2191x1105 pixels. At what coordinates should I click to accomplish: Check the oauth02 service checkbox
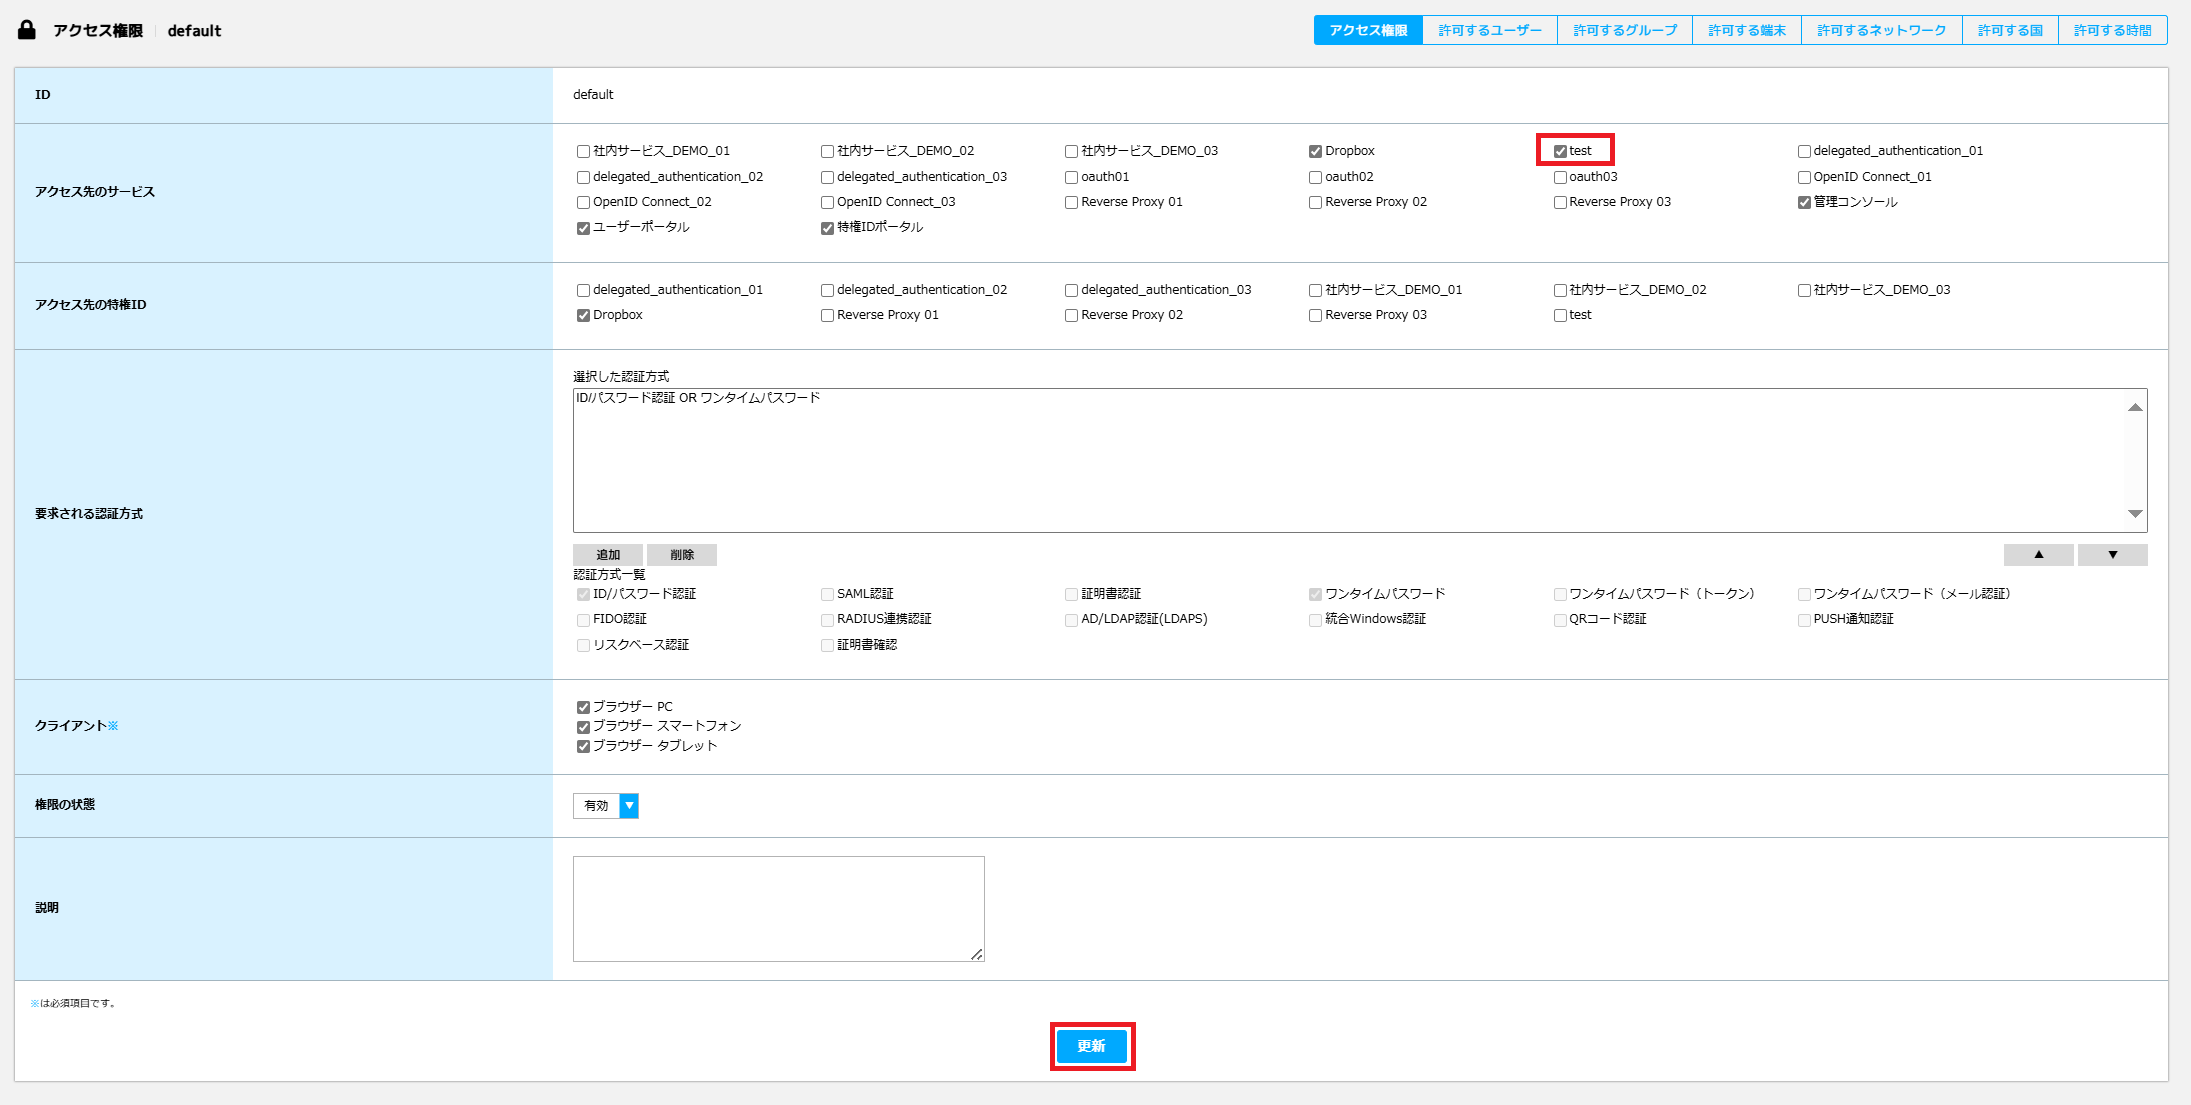pyautogui.click(x=1316, y=177)
